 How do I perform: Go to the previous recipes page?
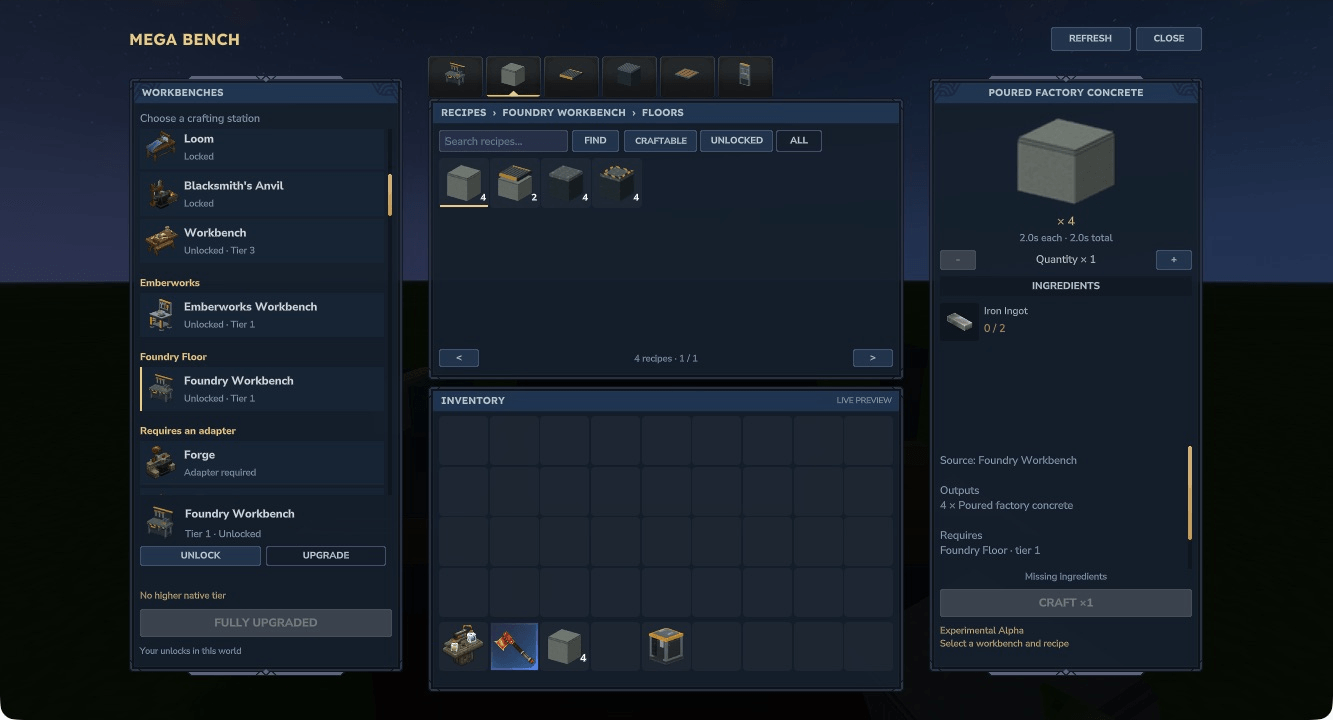coord(459,358)
